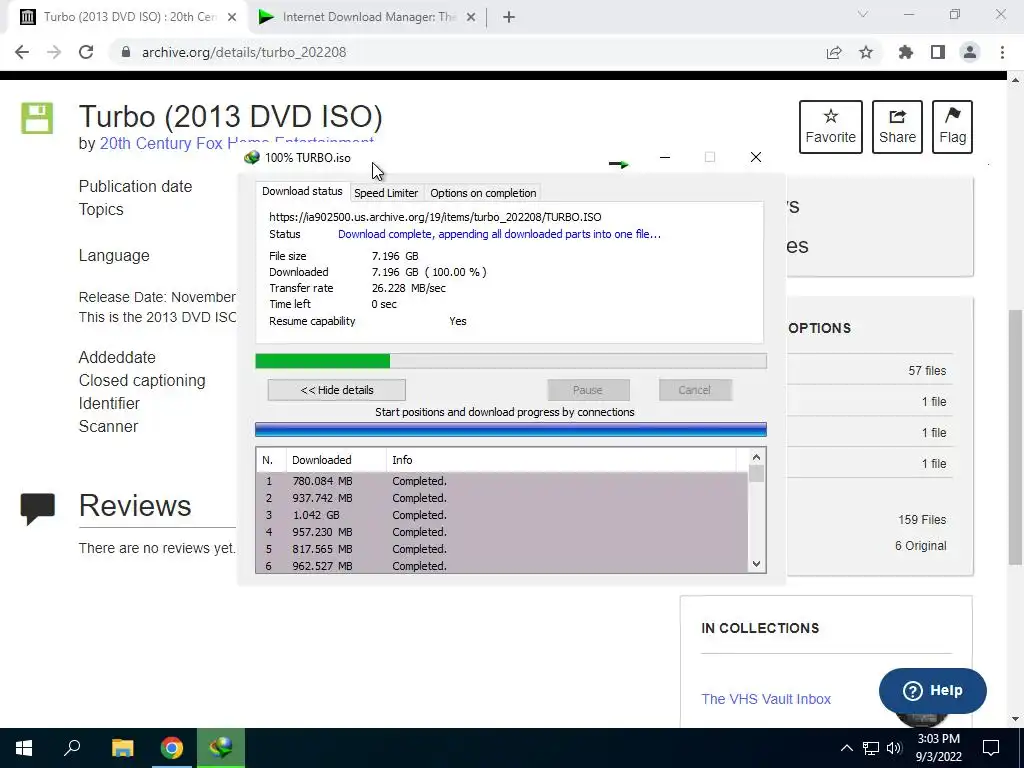The height and width of the screenshot is (768, 1024).
Task: Close the Turbo (2013 DVD ISO) tab
Action: pyautogui.click(x=232, y=17)
